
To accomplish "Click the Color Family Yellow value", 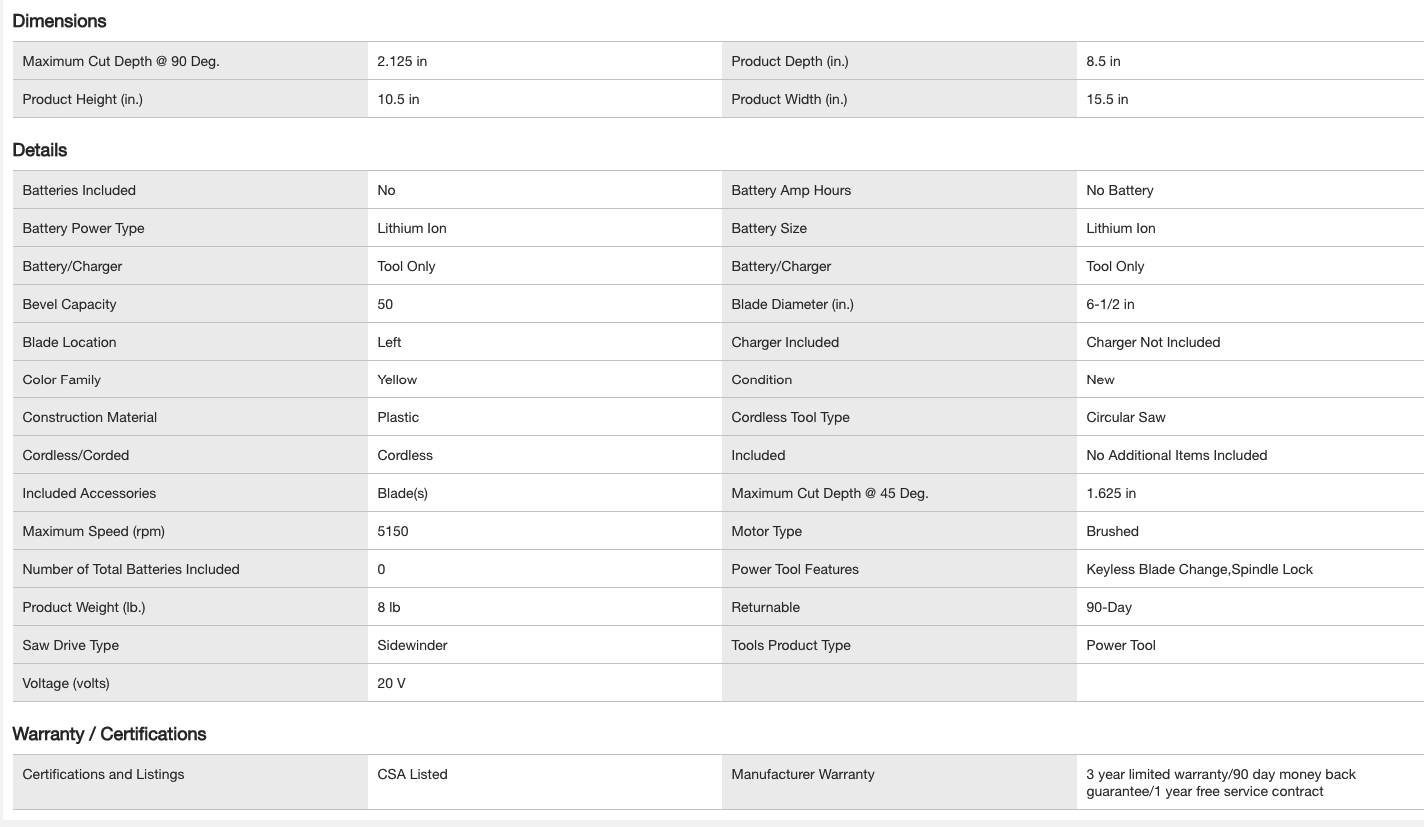I will tap(397, 380).
